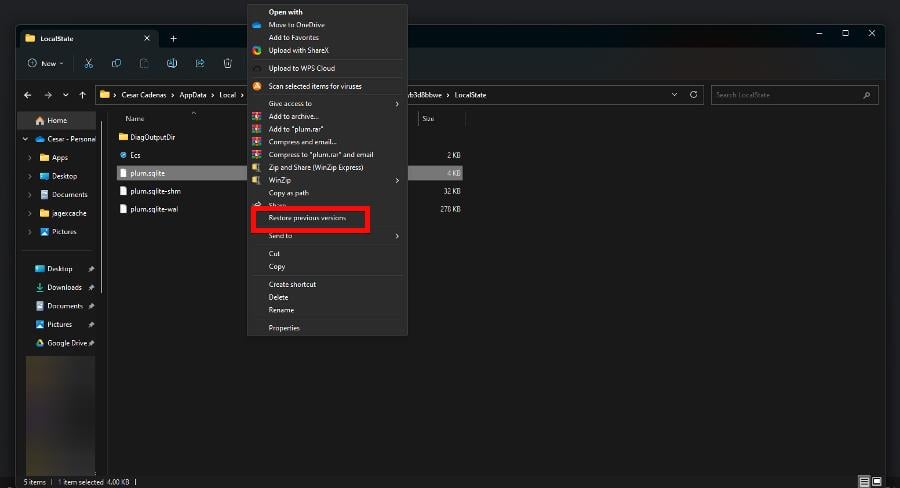Choose Compress to "plum.rar" and email

[x=327, y=154]
